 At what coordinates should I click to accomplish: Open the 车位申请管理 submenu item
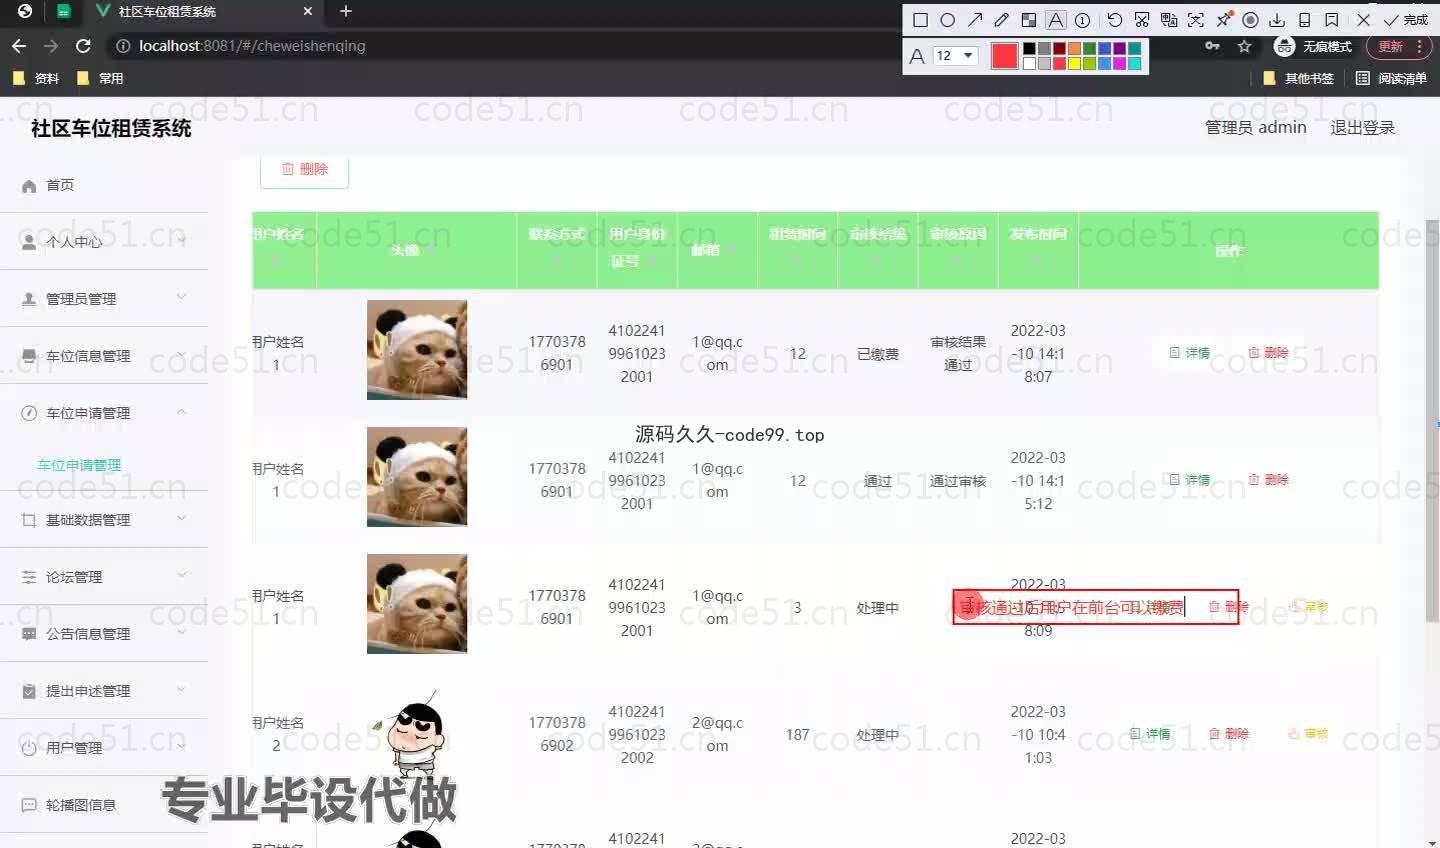pos(79,465)
